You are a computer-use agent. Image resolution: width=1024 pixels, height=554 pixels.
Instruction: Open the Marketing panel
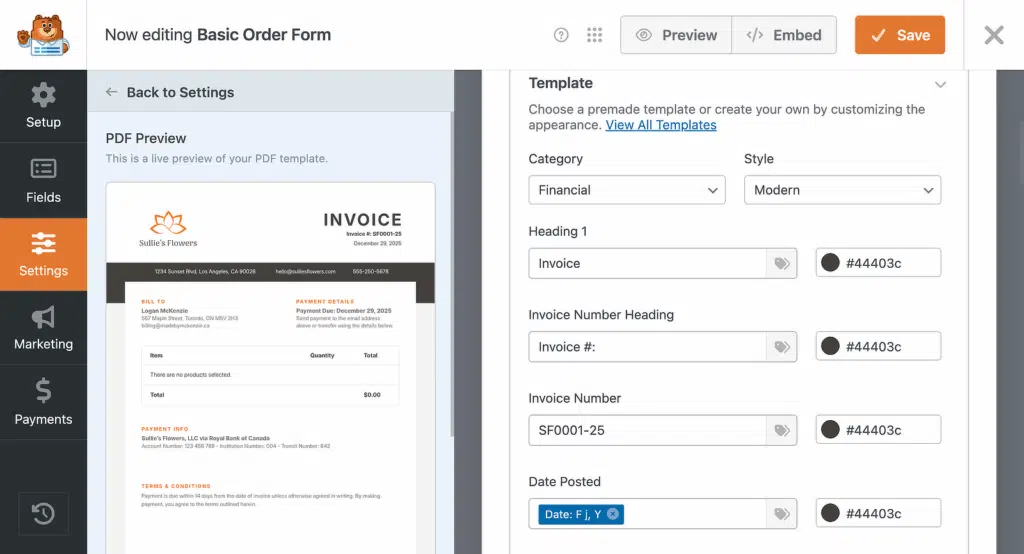tap(43, 328)
